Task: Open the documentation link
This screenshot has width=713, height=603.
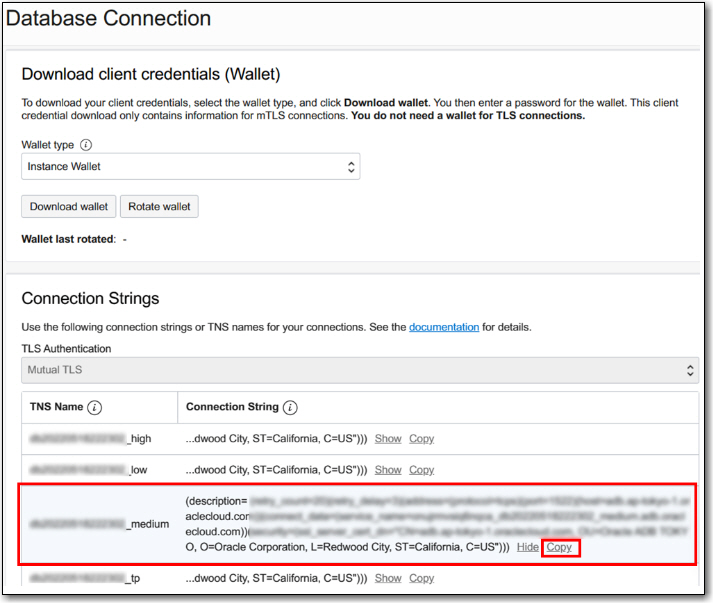Action: tap(443, 327)
